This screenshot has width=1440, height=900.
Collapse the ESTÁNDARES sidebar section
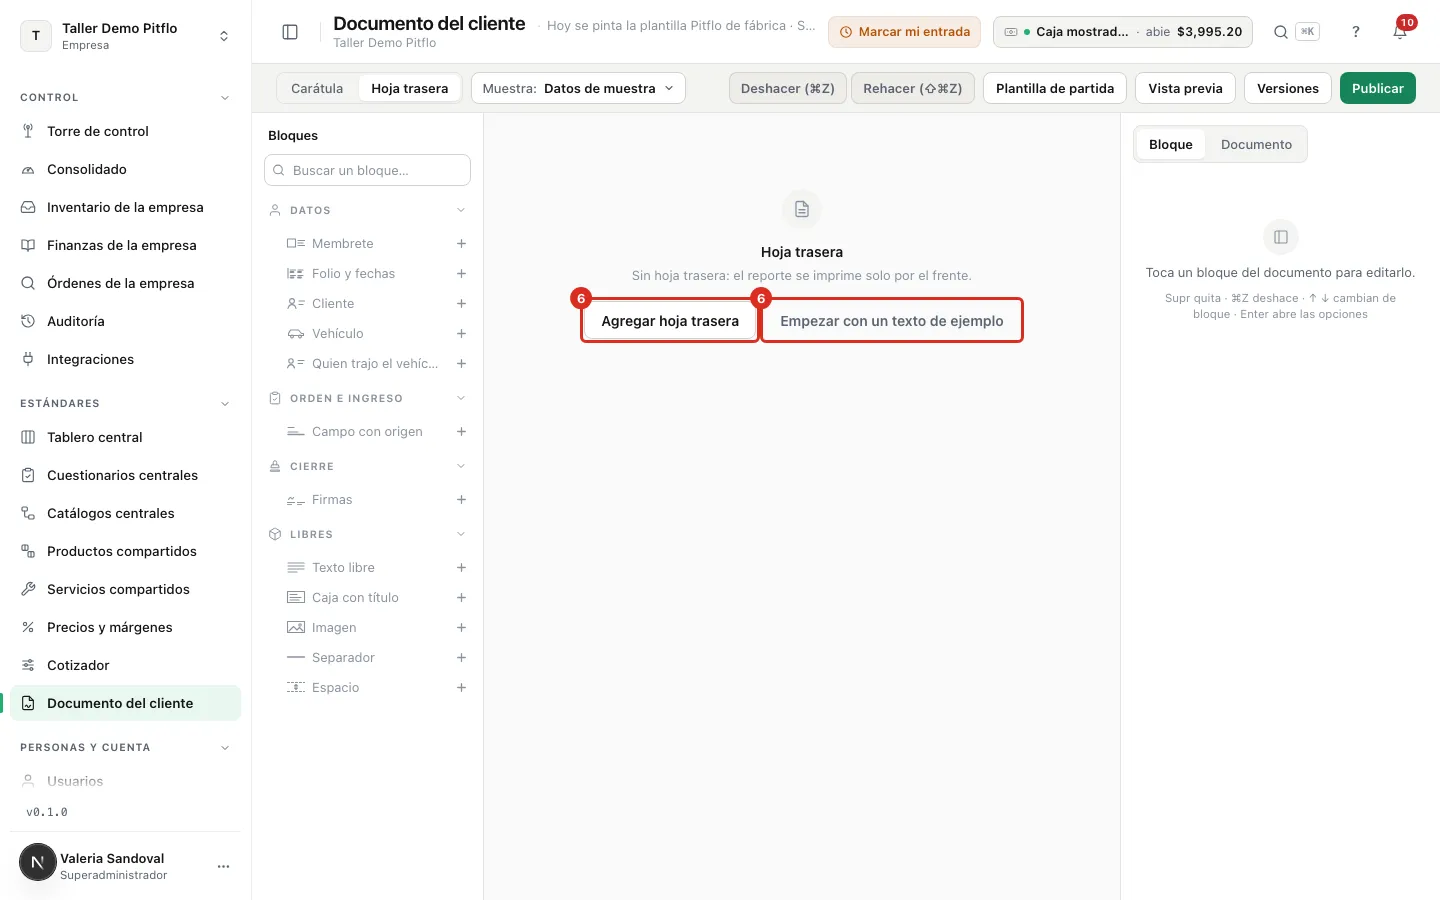coord(225,404)
